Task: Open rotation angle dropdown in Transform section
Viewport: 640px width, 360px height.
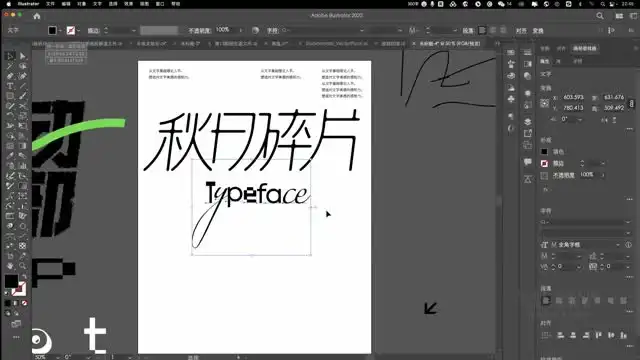Action: [580, 119]
